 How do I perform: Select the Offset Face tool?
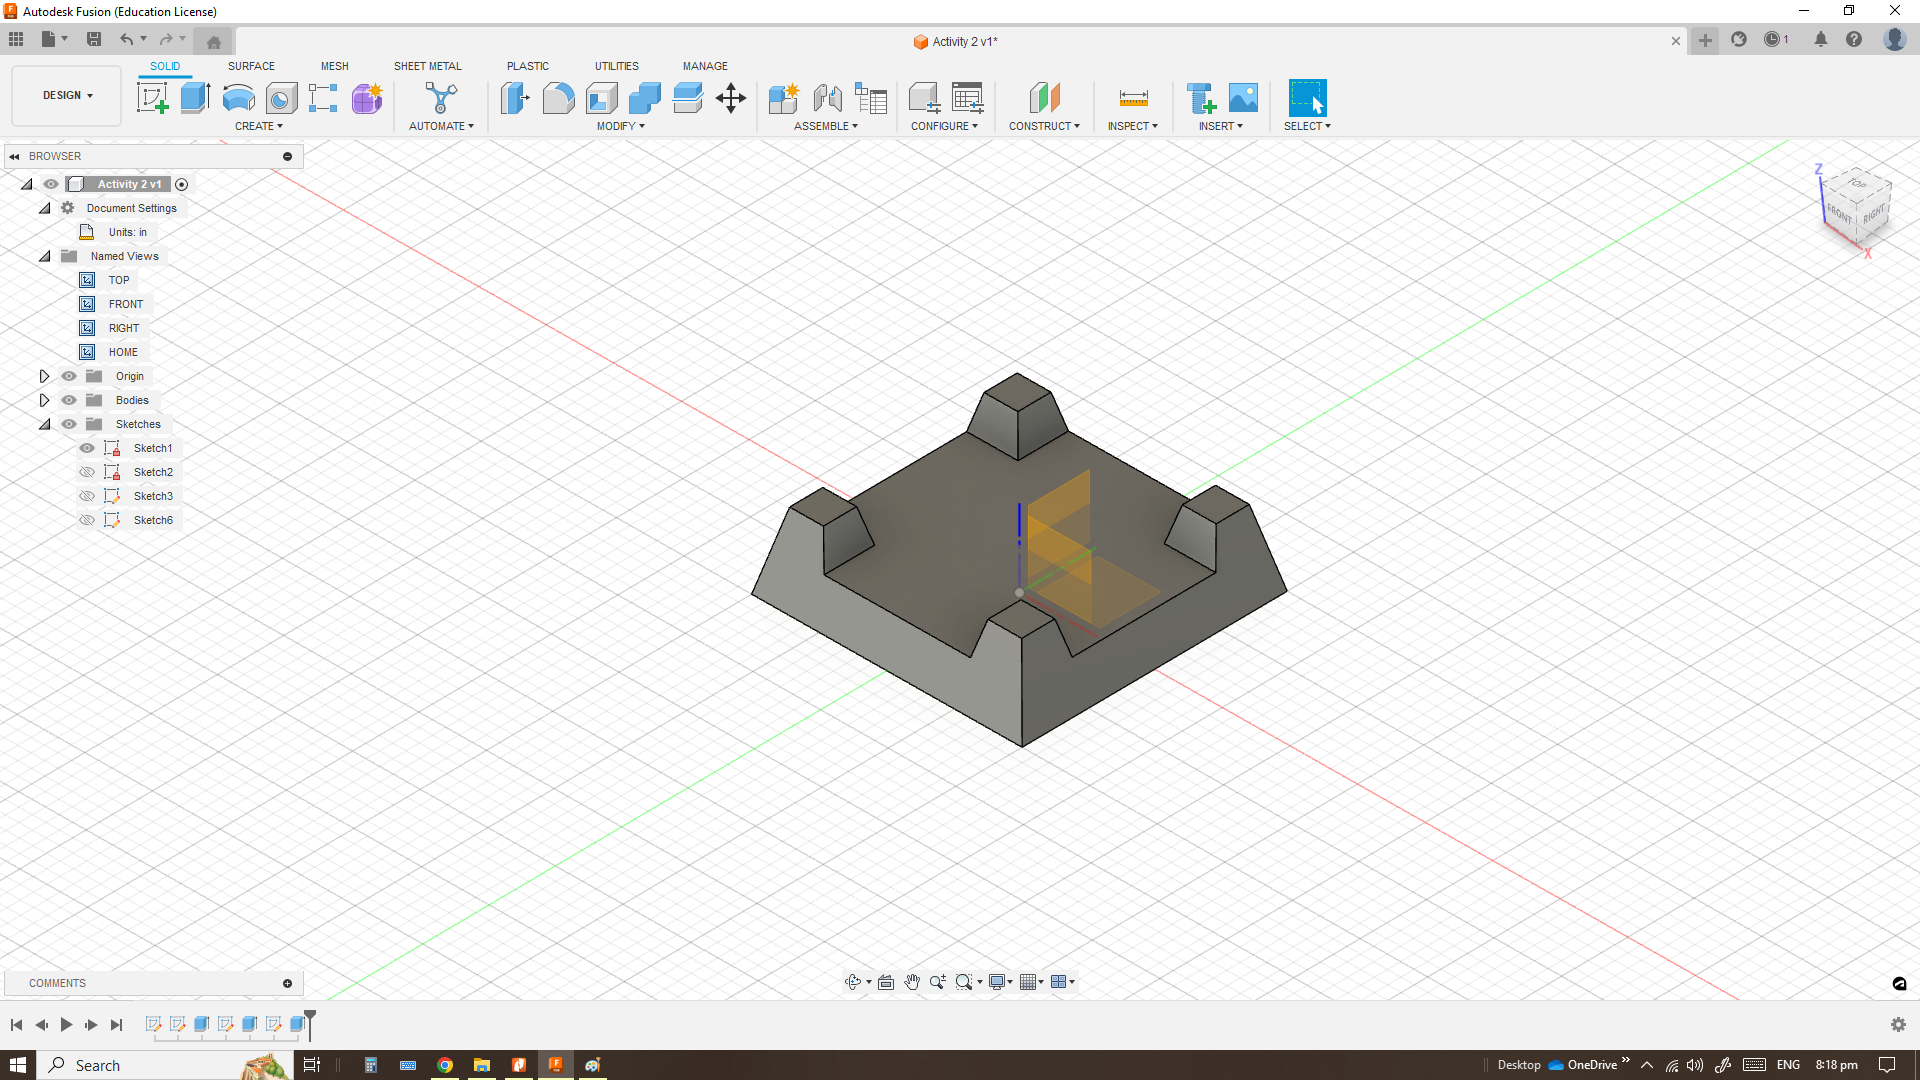(x=688, y=98)
